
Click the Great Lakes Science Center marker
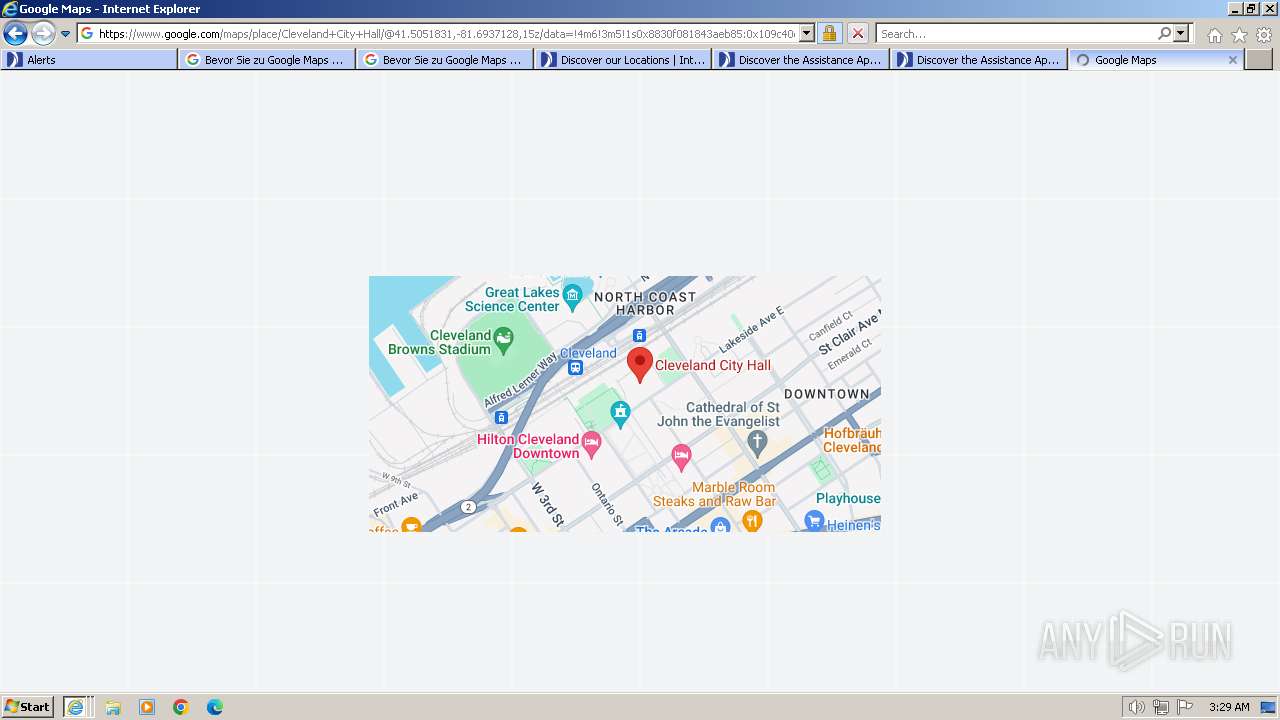pos(573,295)
